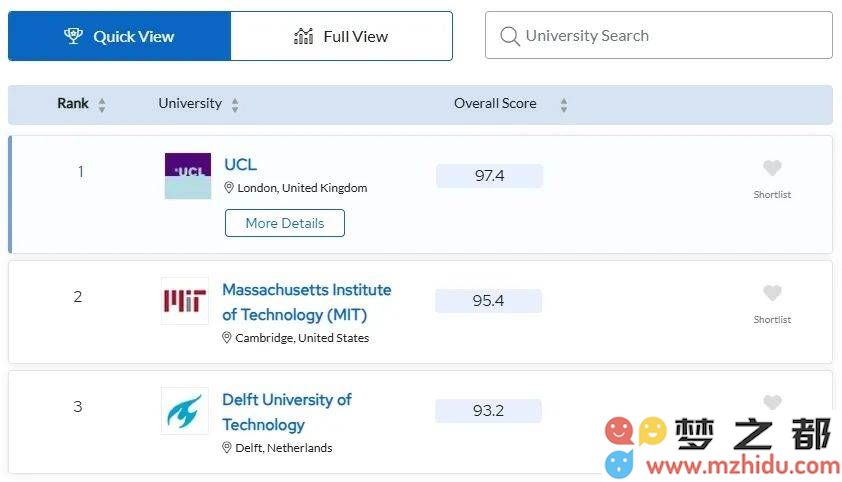Open Massachusetts Institute of Technology link
This screenshot has width=842, height=482.
click(x=307, y=302)
